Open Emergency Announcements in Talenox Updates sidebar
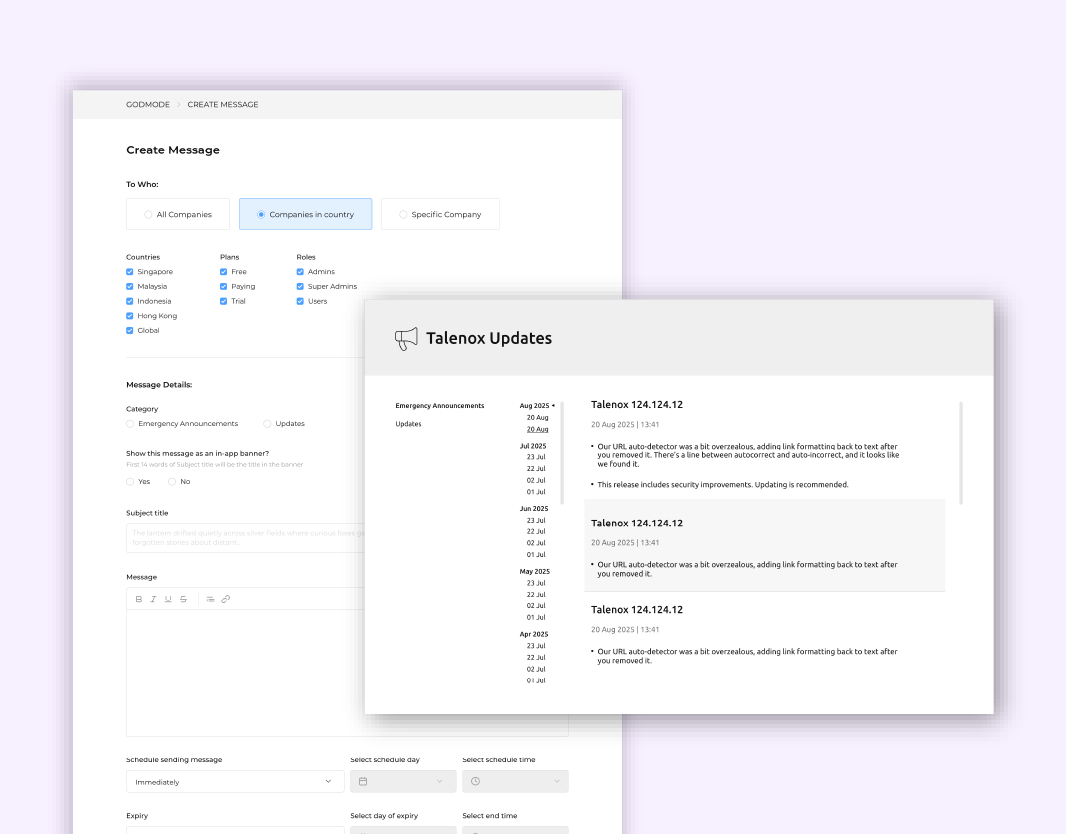Image resolution: width=1066 pixels, height=834 pixels. 440,406
